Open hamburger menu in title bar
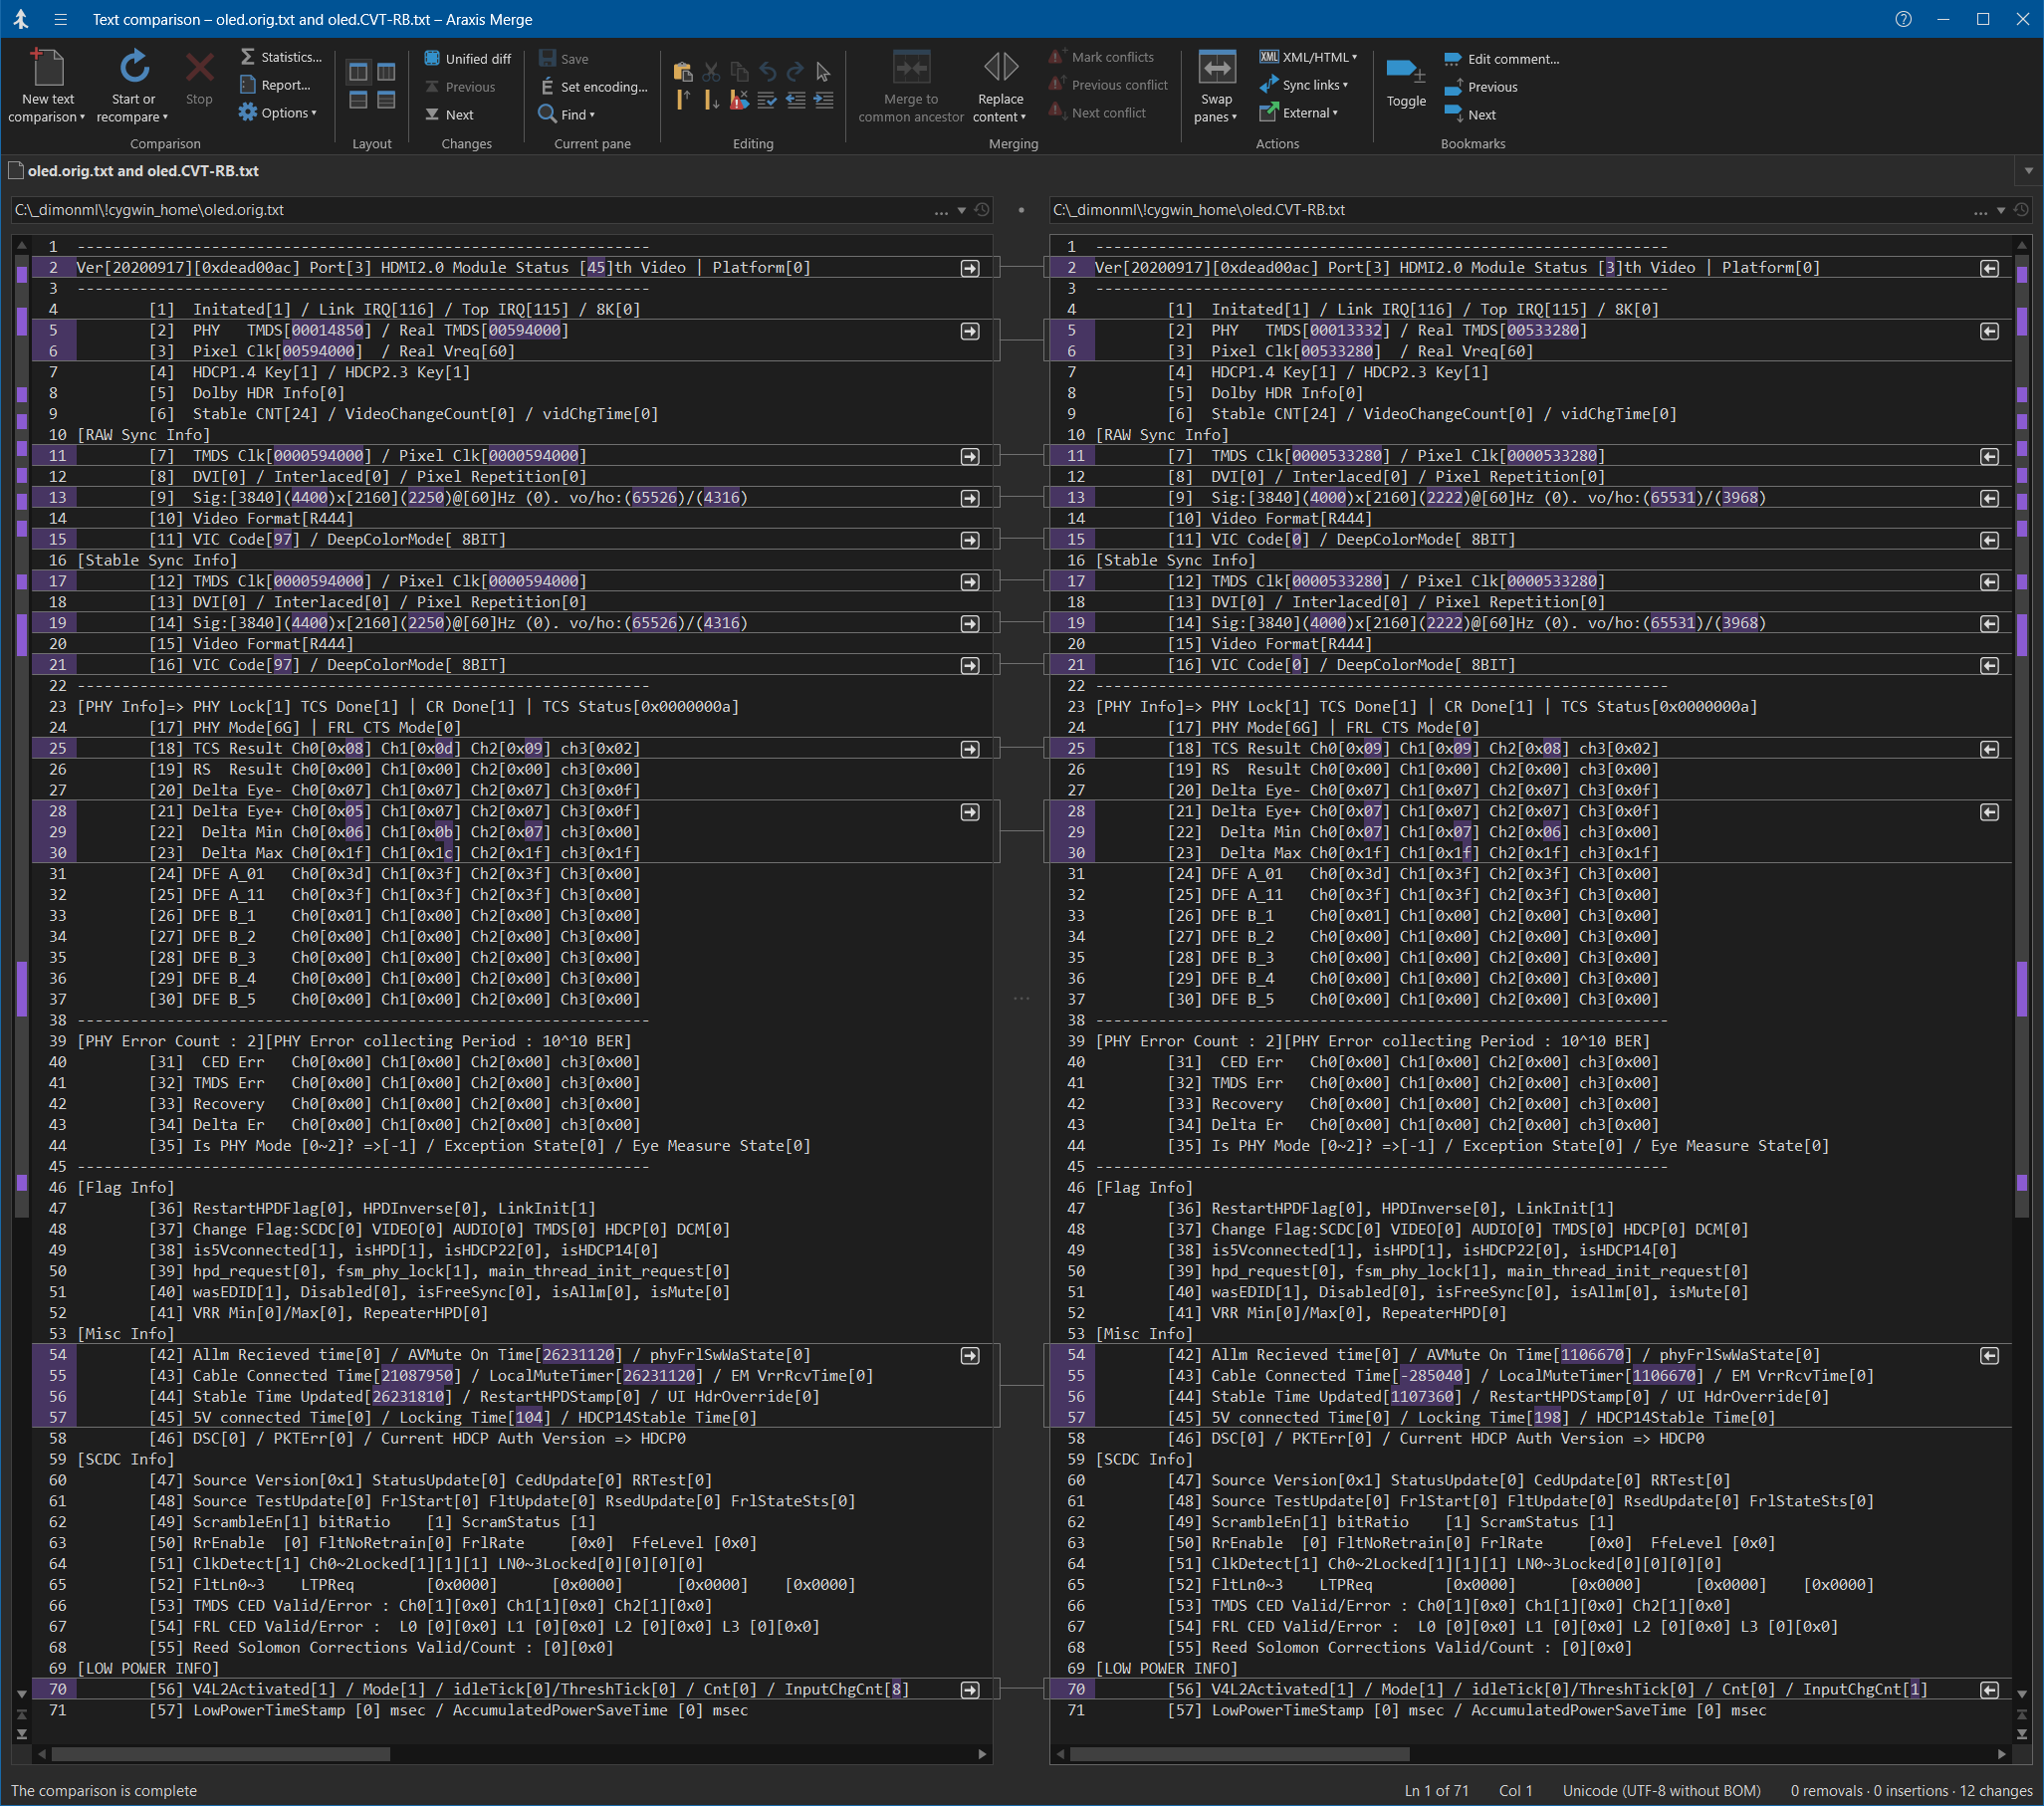Screen dimensions: 2044x1806 (x=60, y=19)
